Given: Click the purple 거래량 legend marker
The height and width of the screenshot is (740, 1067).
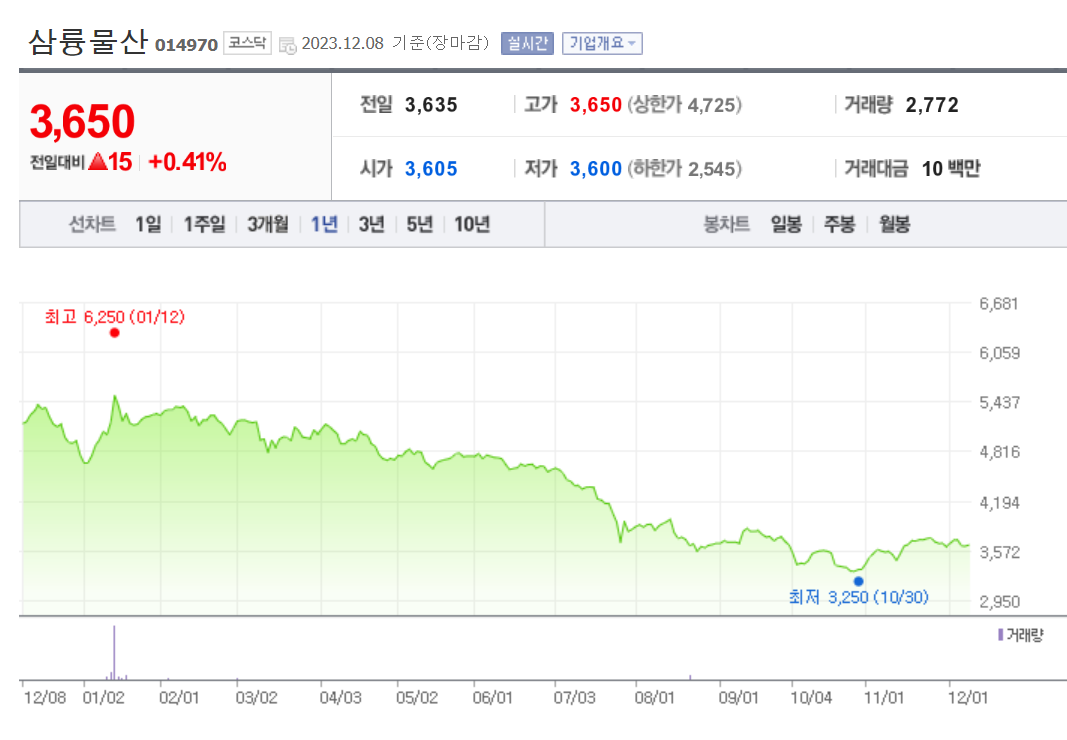Looking at the screenshot, I should pos(1000,635).
